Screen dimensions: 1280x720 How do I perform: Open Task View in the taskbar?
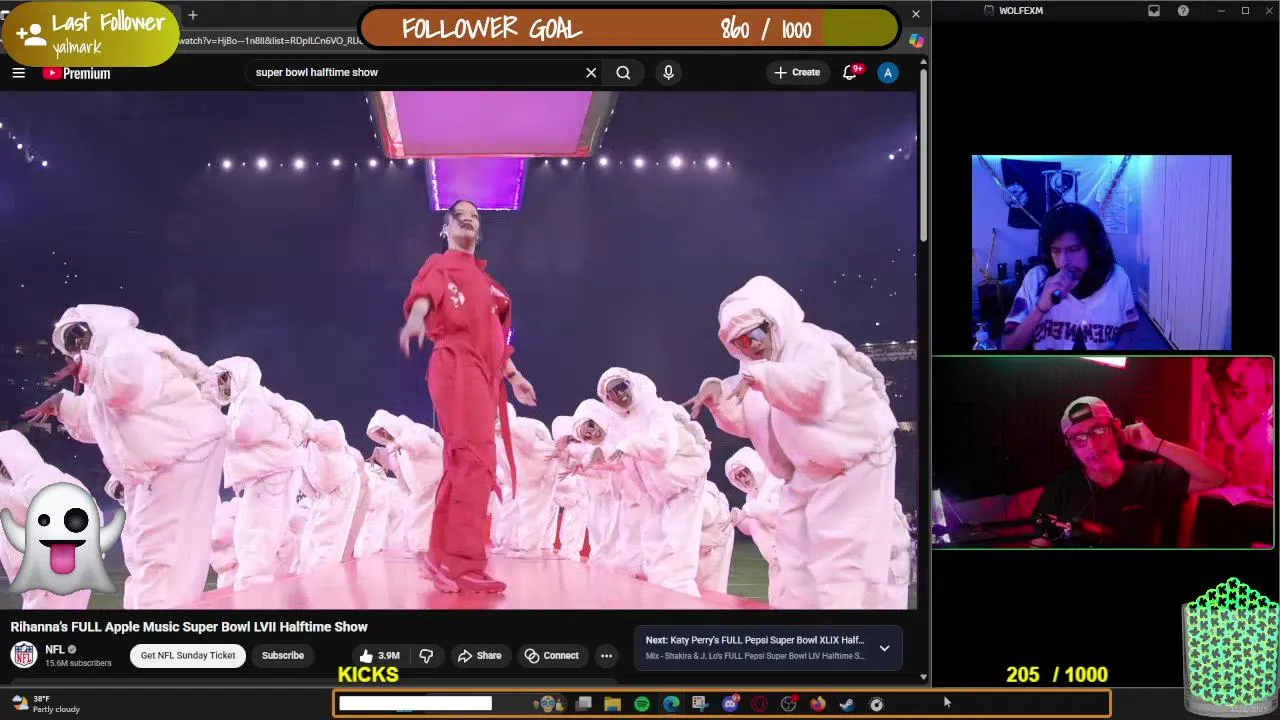point(584,704)
